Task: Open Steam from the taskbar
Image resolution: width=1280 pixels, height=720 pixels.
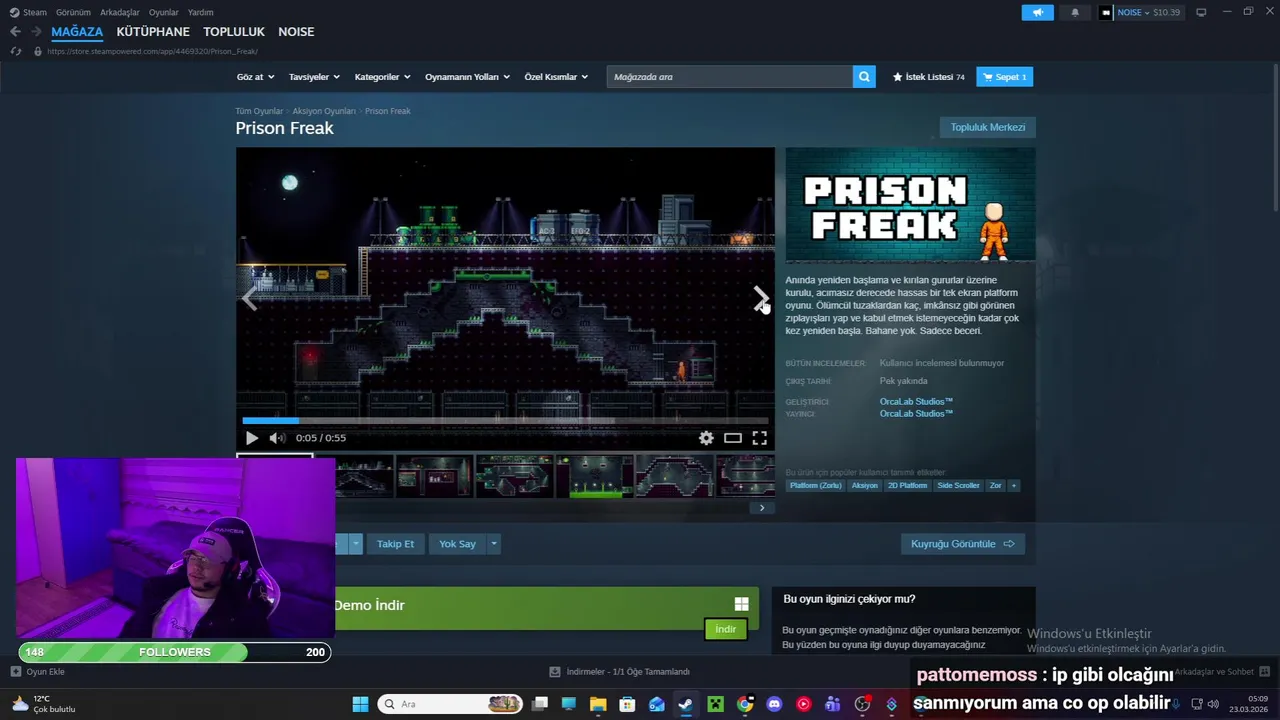Action: [x=685, y=704]
